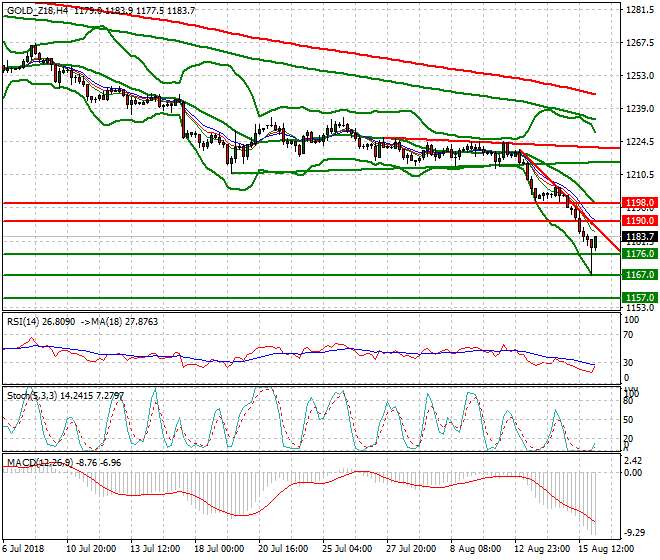Select the red 1190.0 resistance price label

639,220
